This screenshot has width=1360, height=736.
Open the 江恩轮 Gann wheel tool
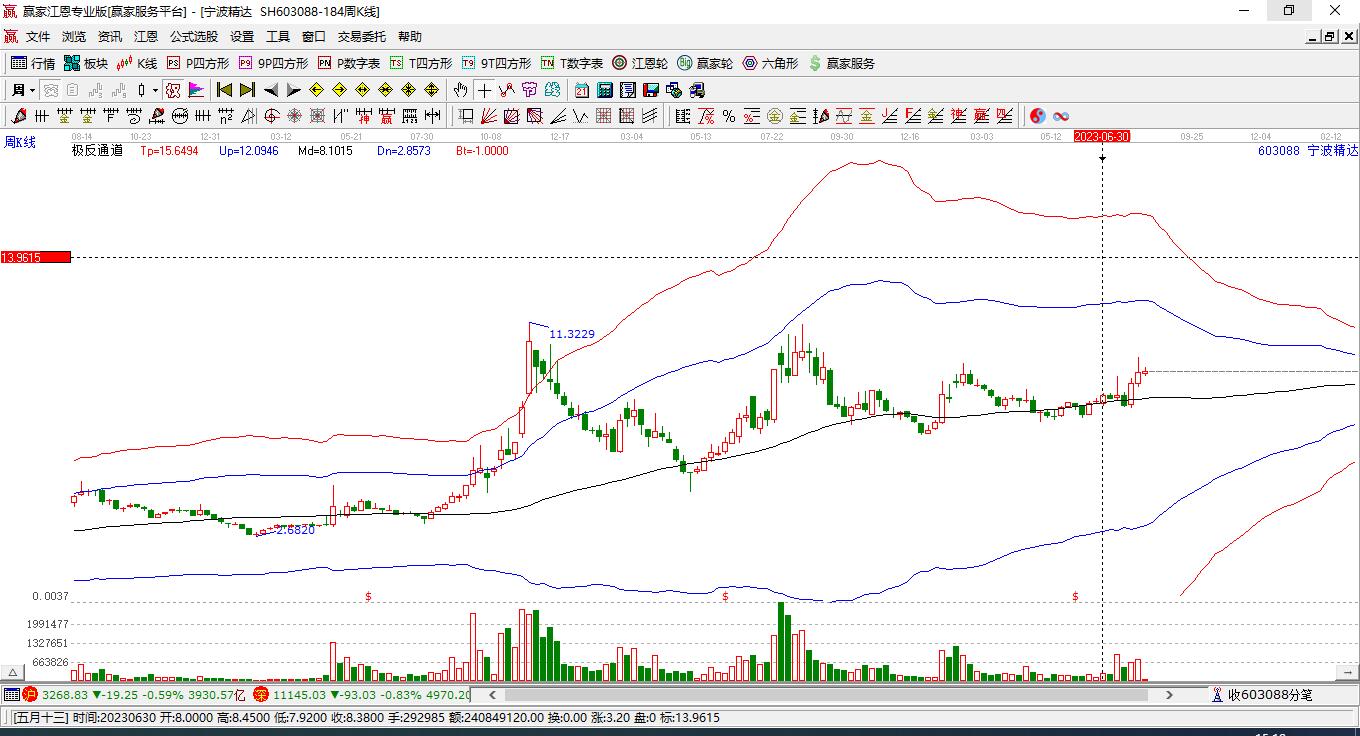point(640,63)
